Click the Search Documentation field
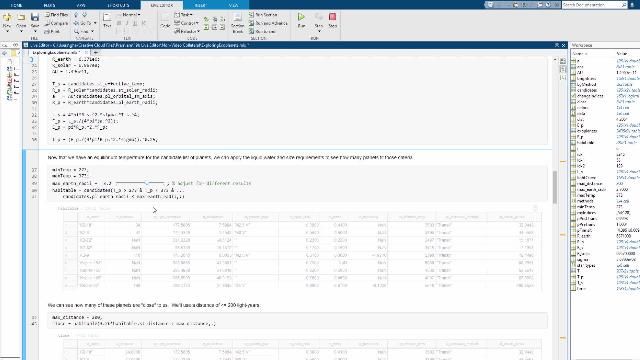The width and height of the screenshot is (640, 360). [594, 4]
